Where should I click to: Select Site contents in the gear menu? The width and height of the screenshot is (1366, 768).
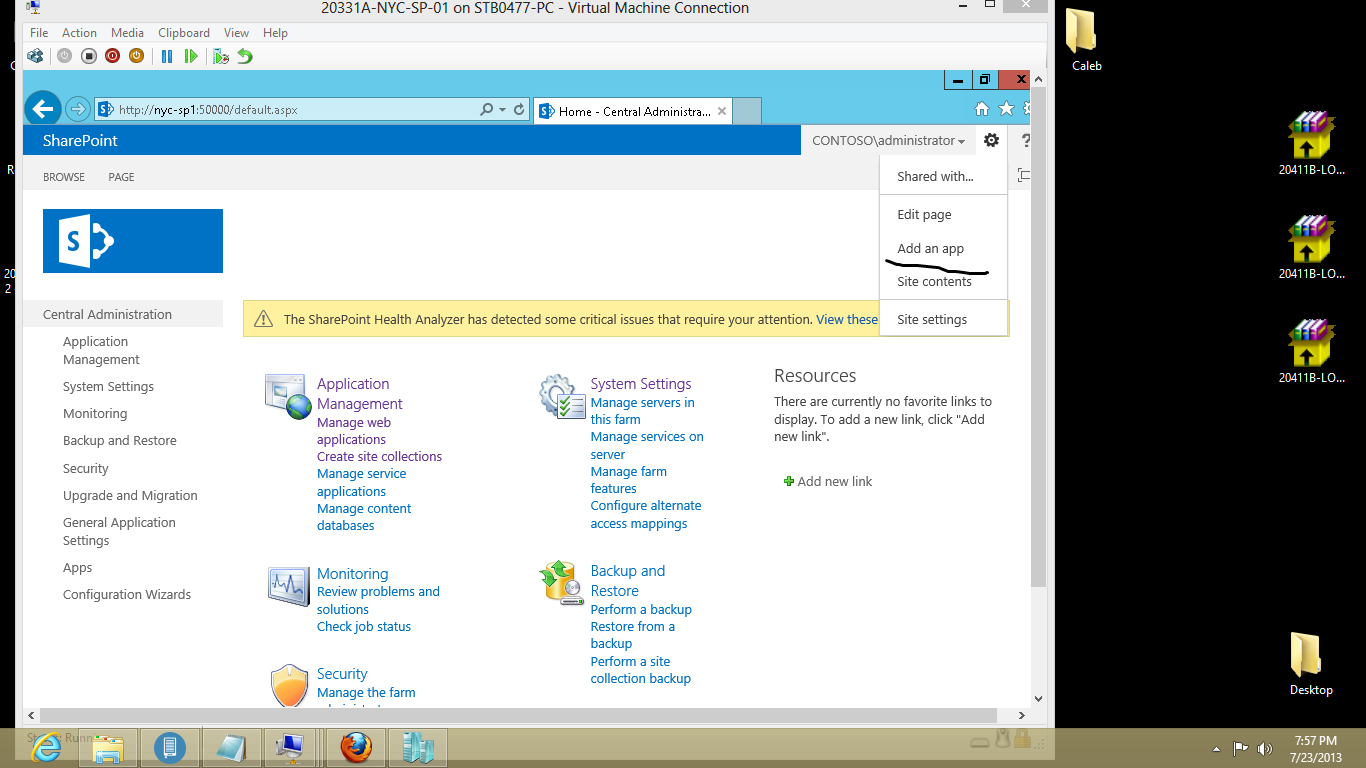(934, 281)
